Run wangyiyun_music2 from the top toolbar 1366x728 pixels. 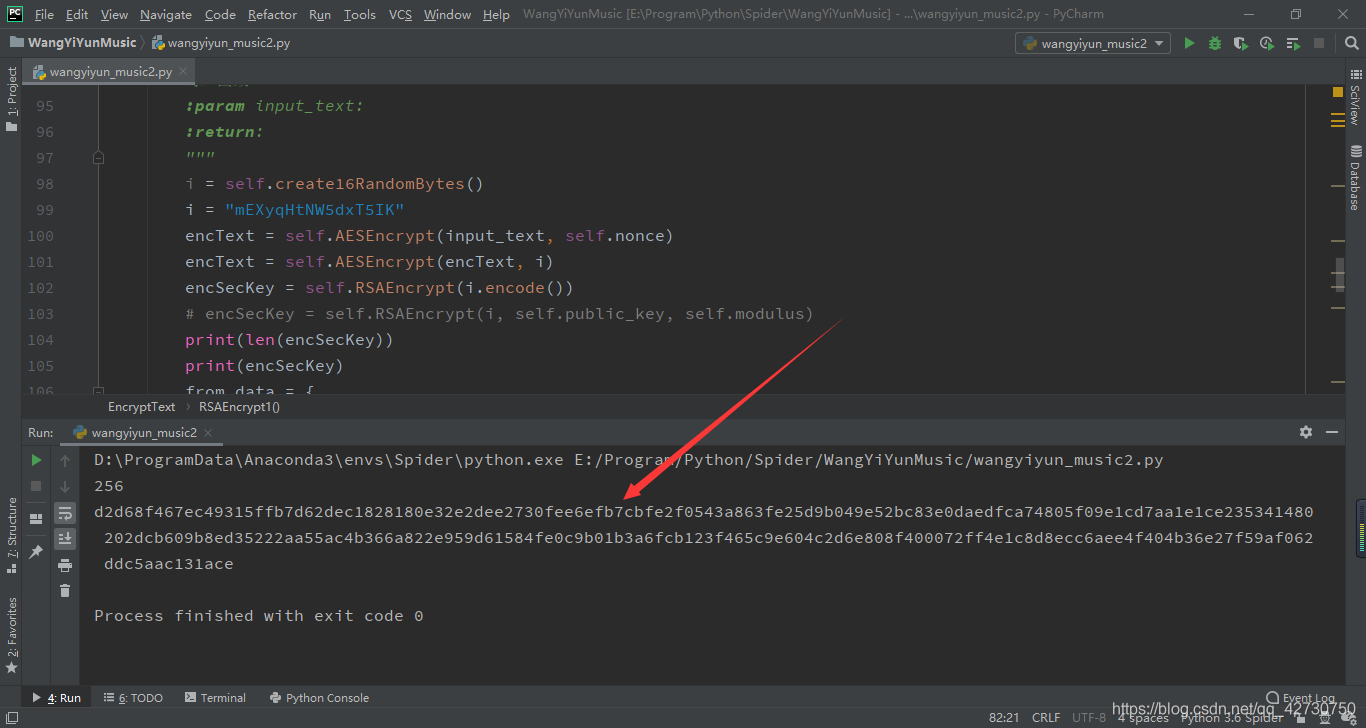tap(1189, 43)
